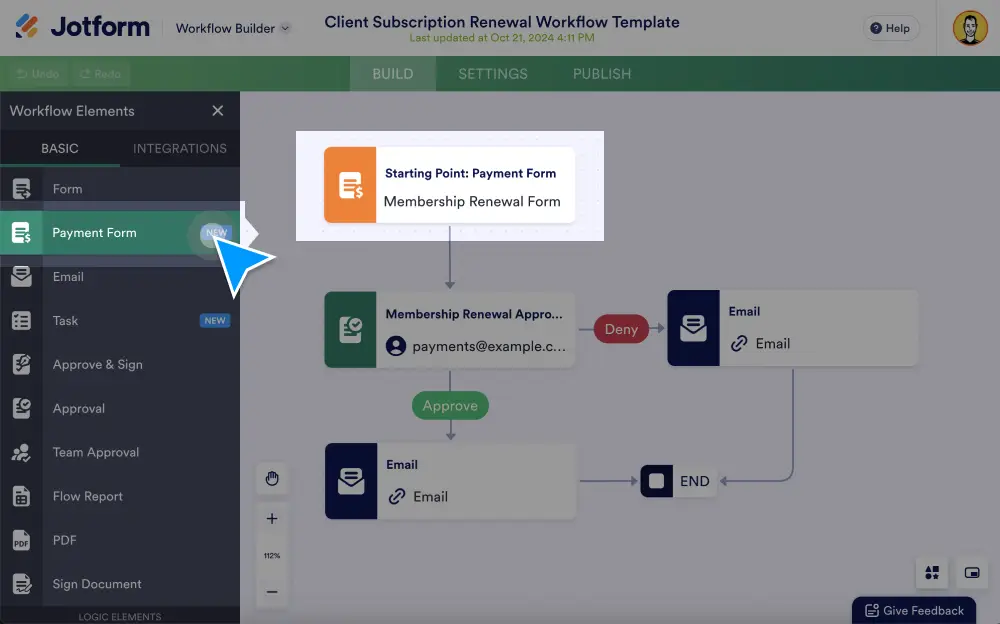Pick the Approve & Sign element

tap(98, 364)
